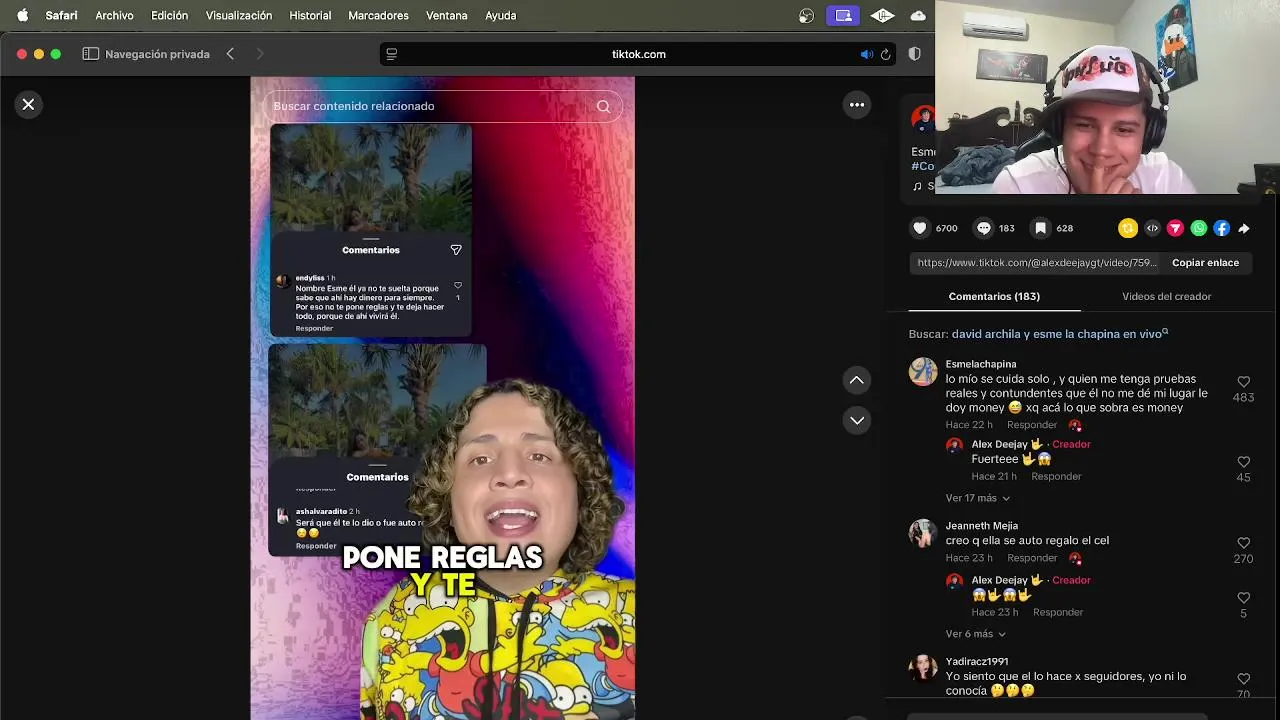This screenshot has width=1280, height=720.
Task: Open Safari privacy shield report
Action: point(914,54)
